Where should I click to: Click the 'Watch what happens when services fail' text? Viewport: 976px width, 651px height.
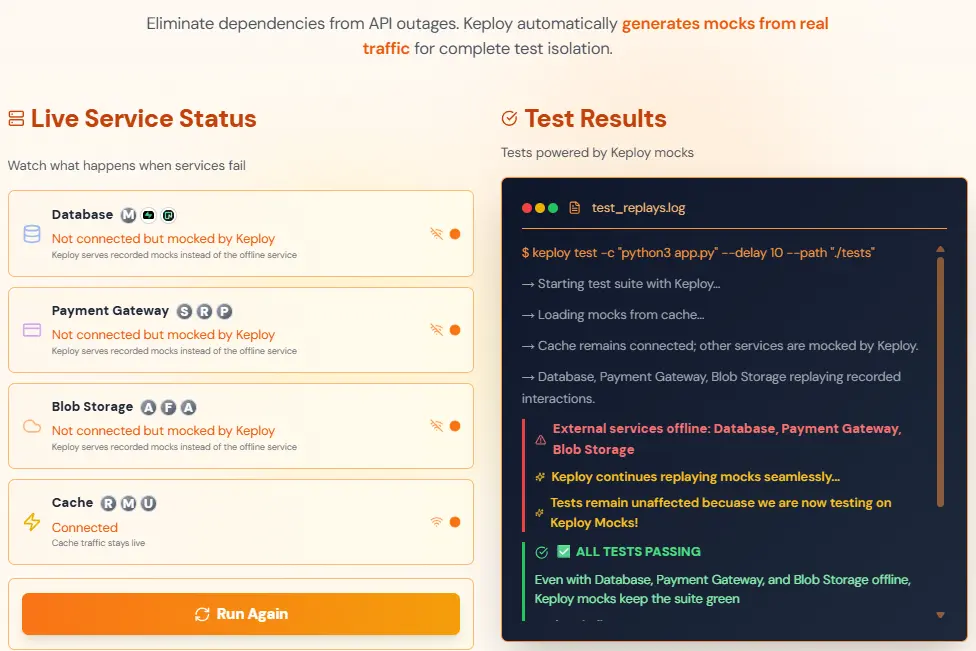(x=127, y=166)
